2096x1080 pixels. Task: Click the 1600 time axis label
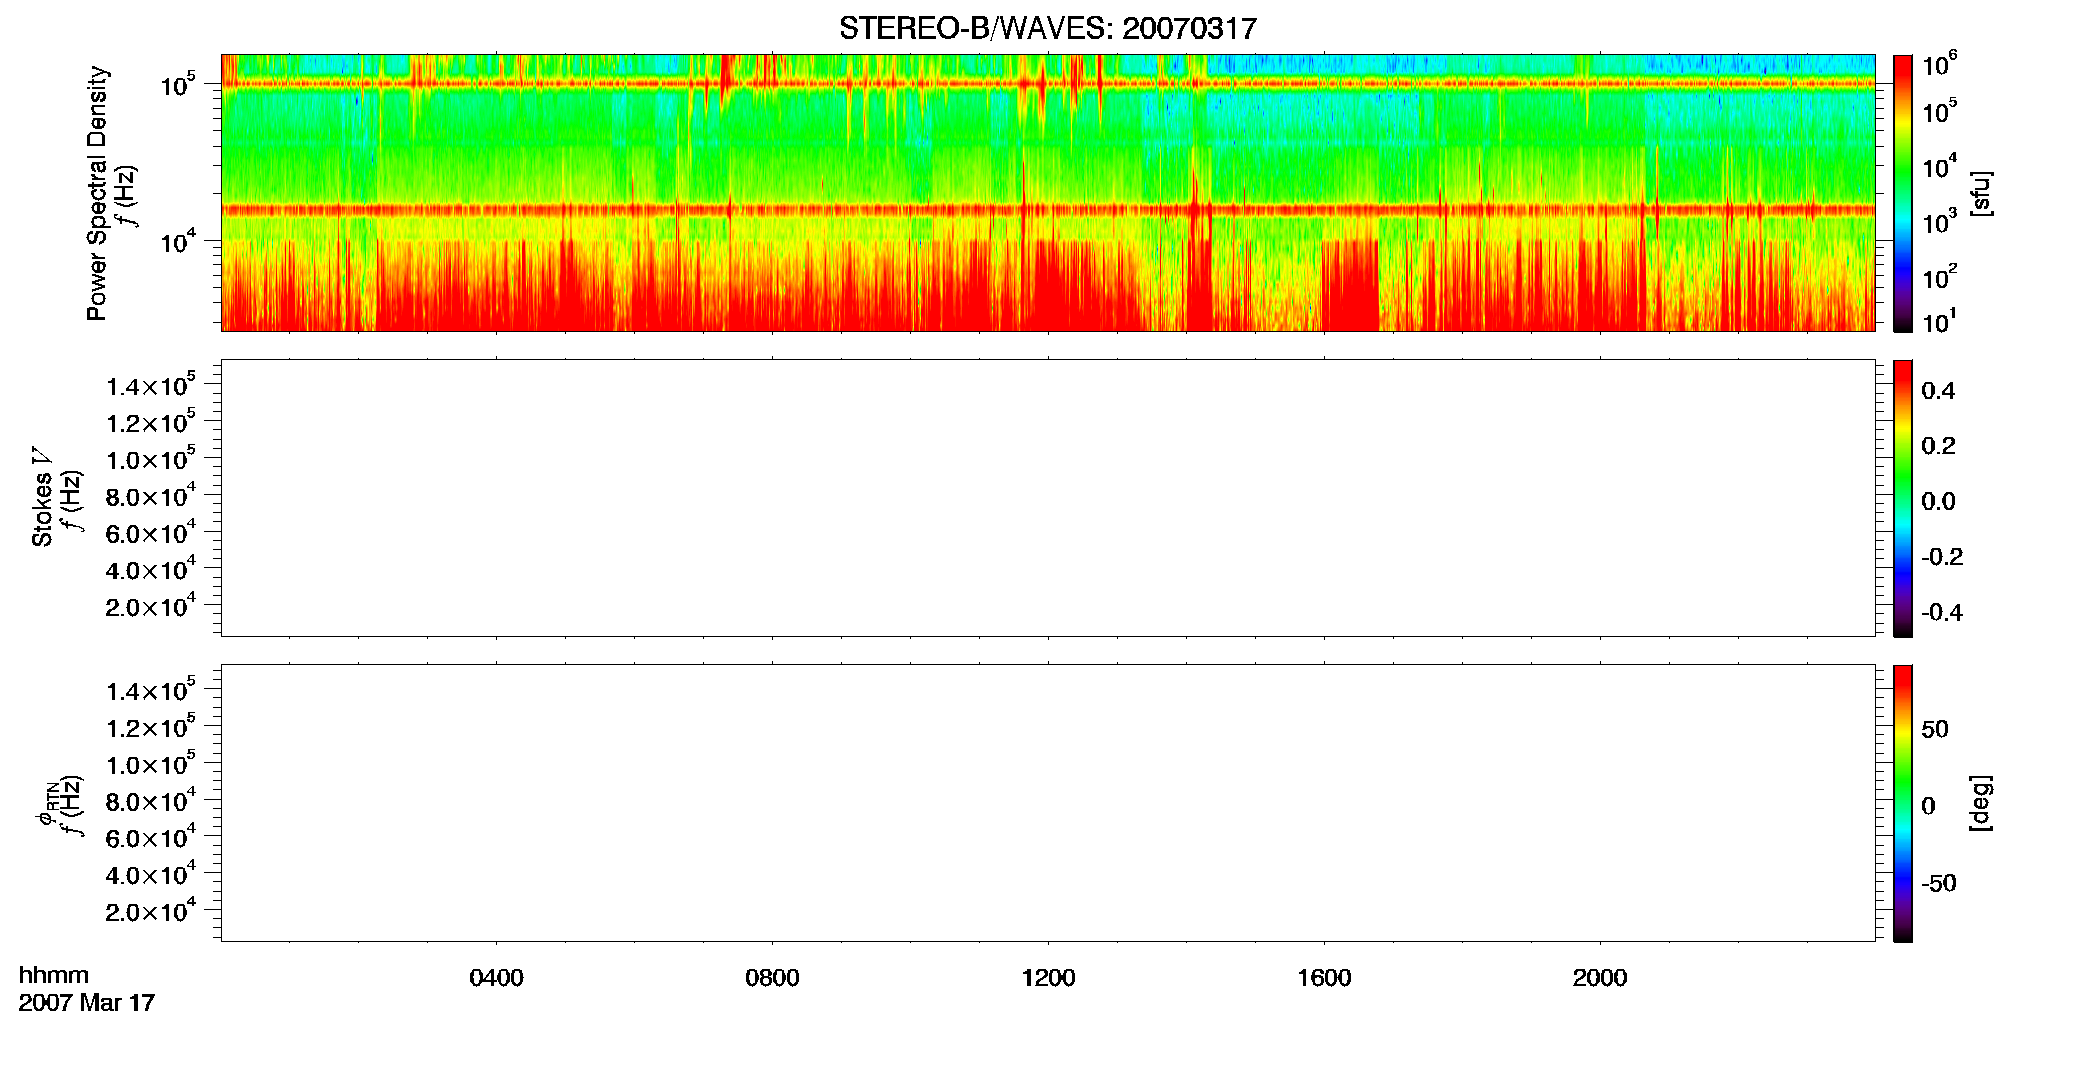1324,978
